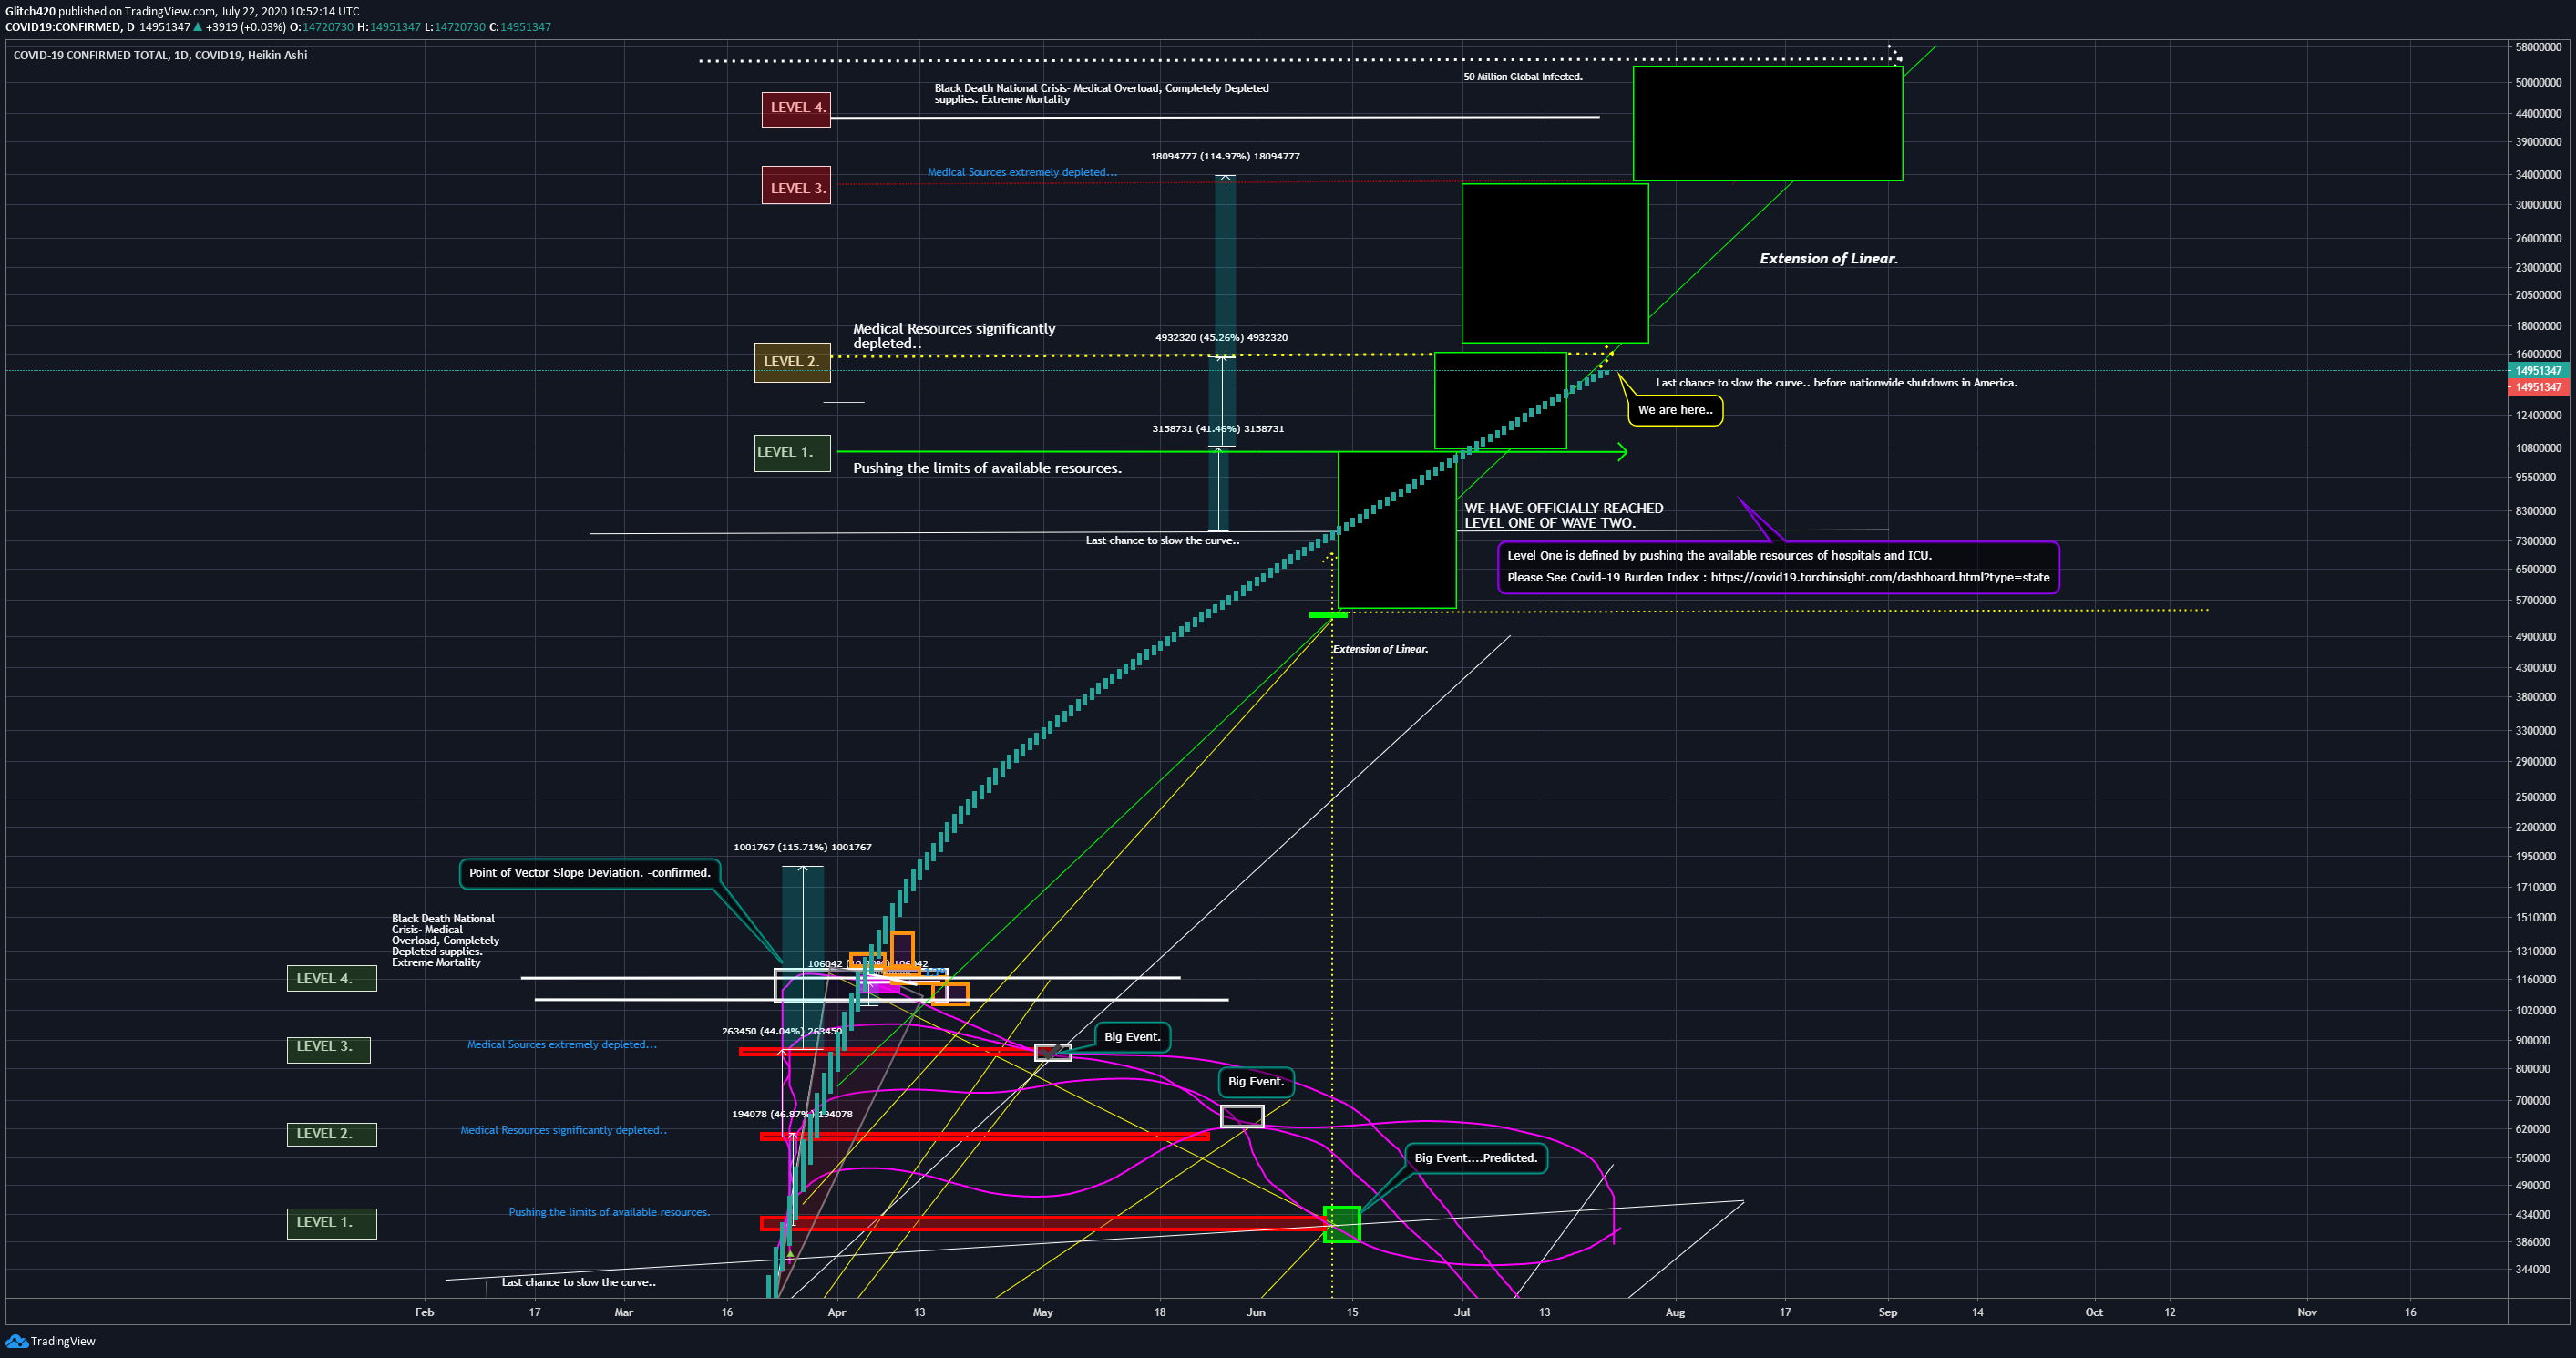Click 'Jun' on the time axis
The image size is (2576, 1358).
1256,1313
